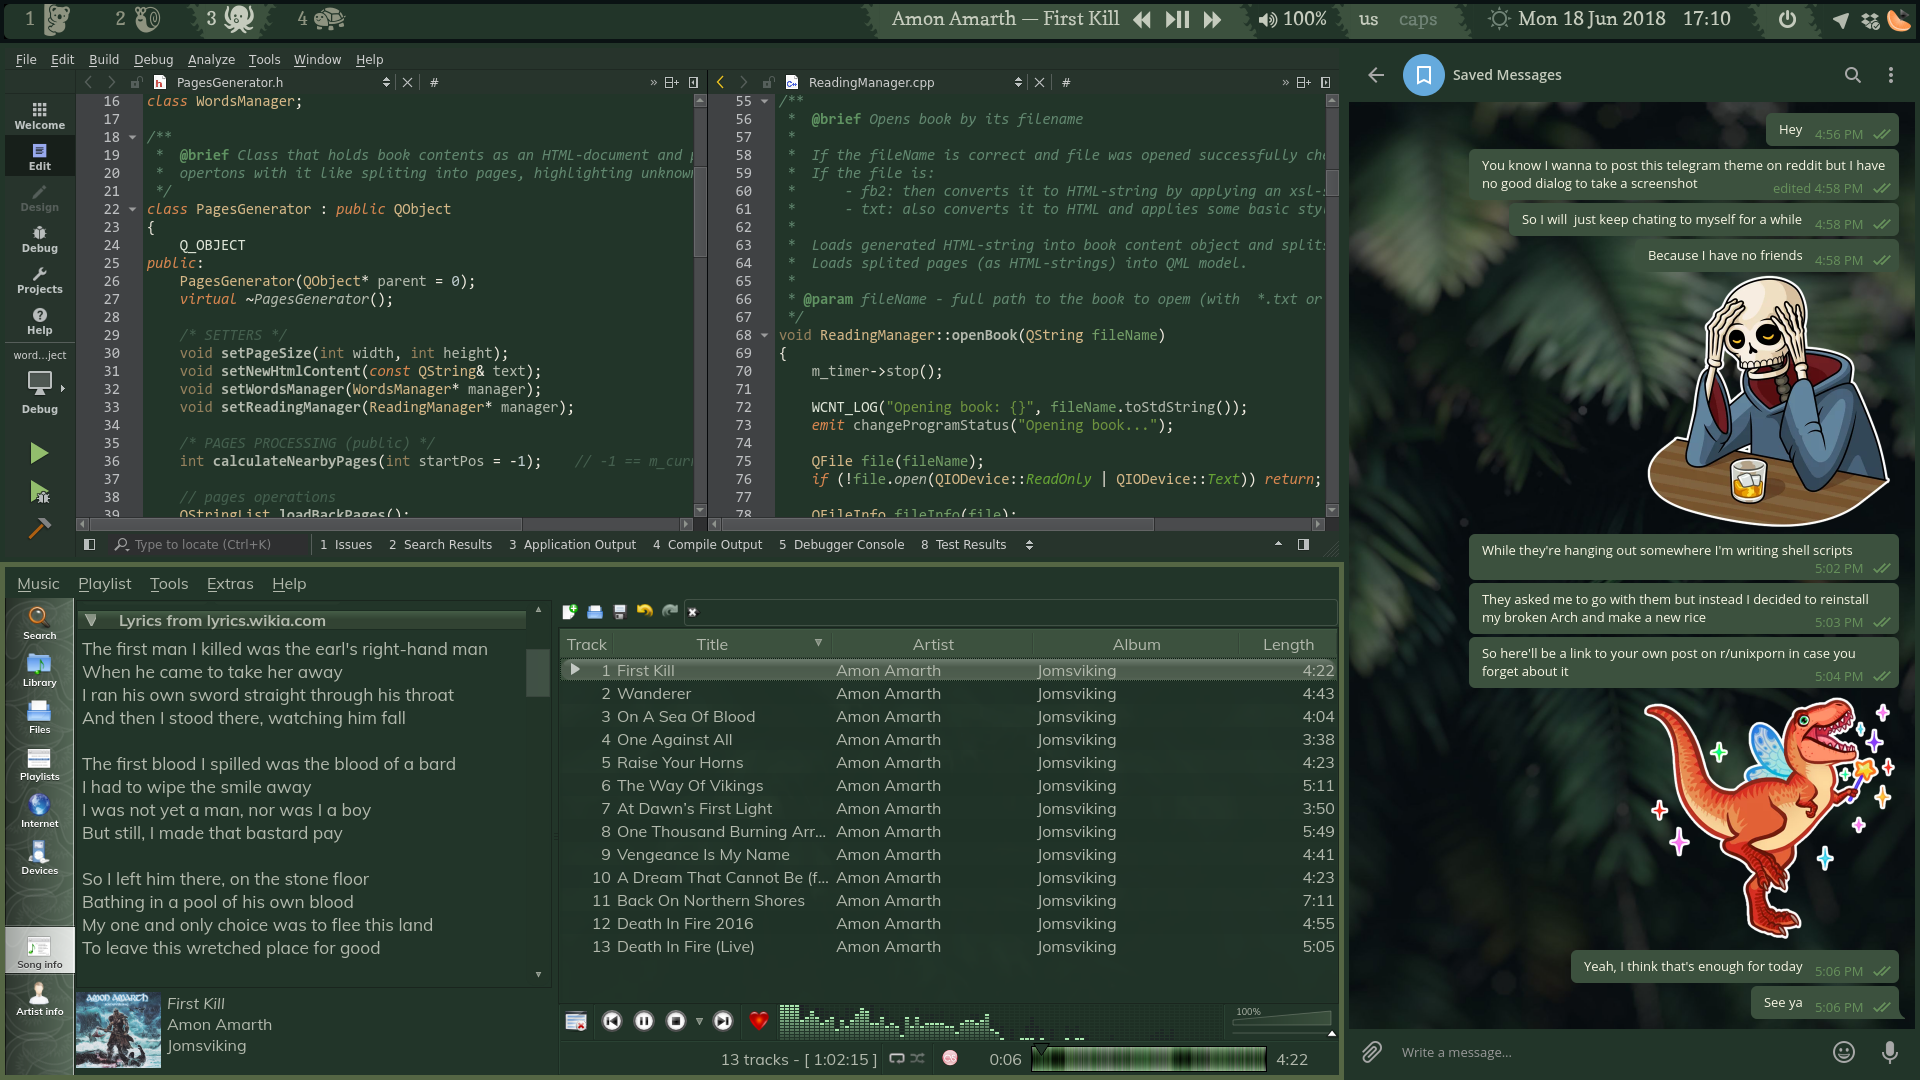Toggle repeat mode in Clementine
The width and height of the screenshot is (1920, 1080).
coord(897,1058)
